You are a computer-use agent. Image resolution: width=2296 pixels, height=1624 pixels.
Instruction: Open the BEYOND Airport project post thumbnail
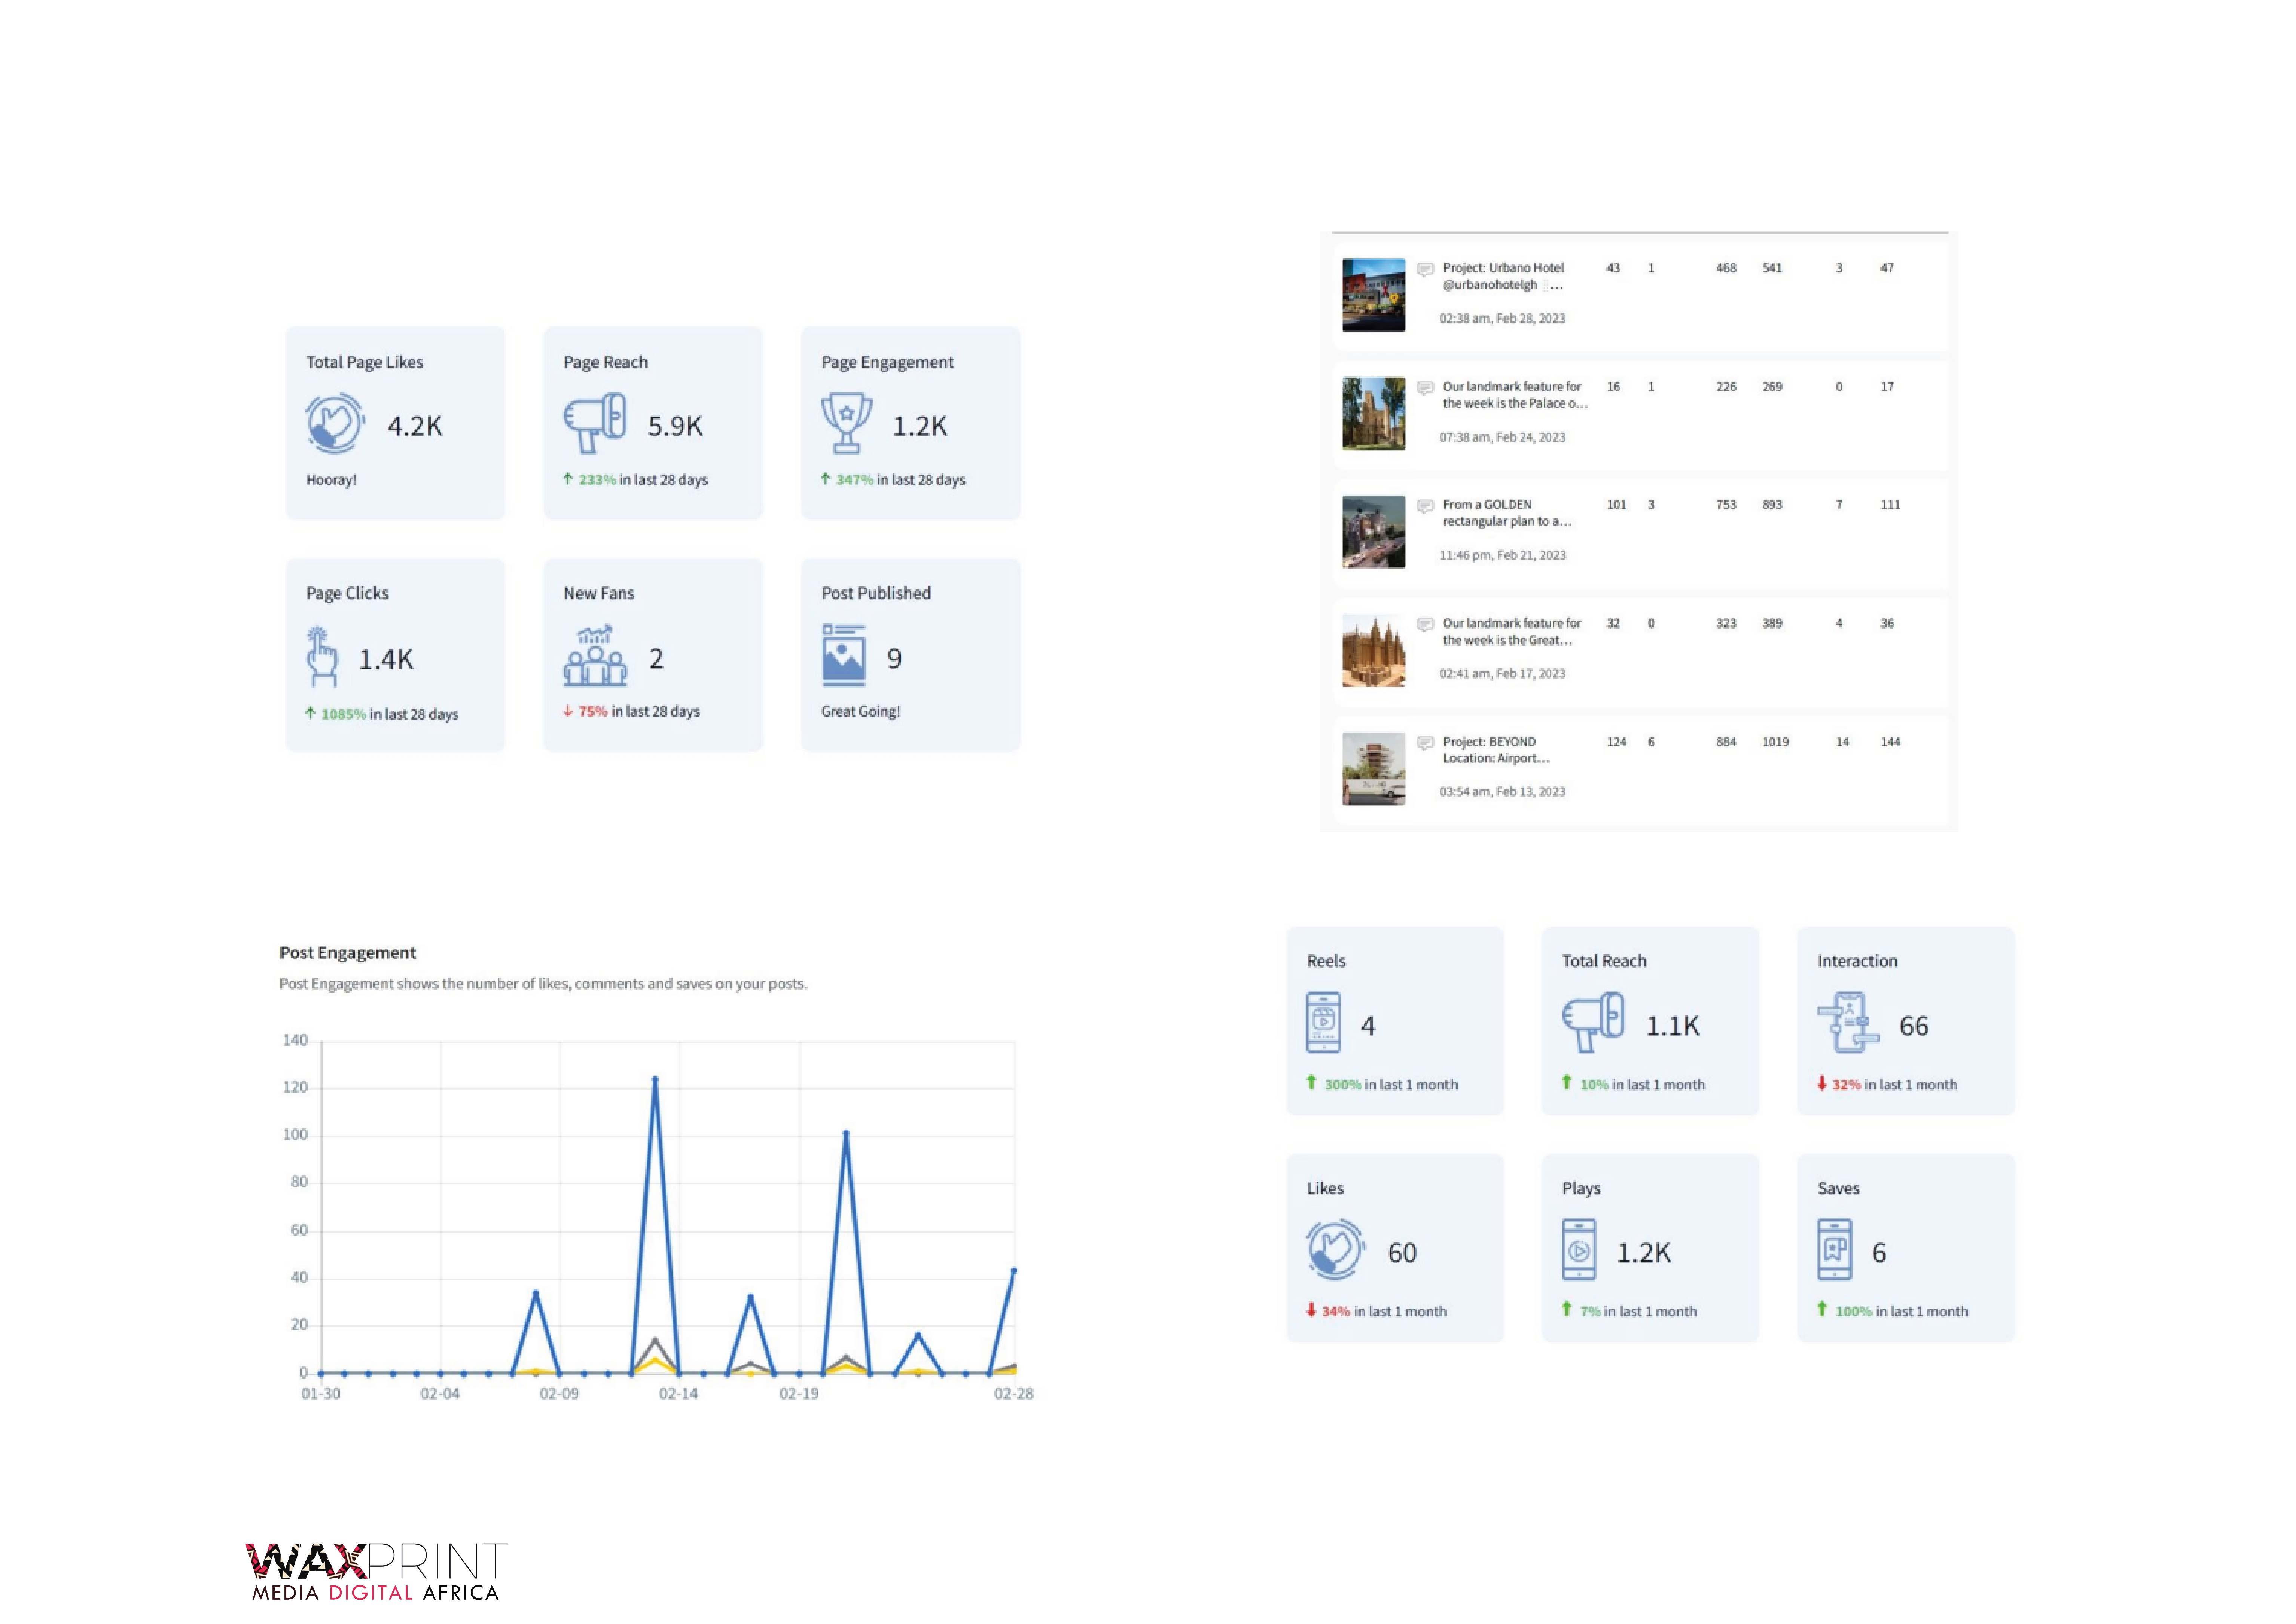[1373, 769]
